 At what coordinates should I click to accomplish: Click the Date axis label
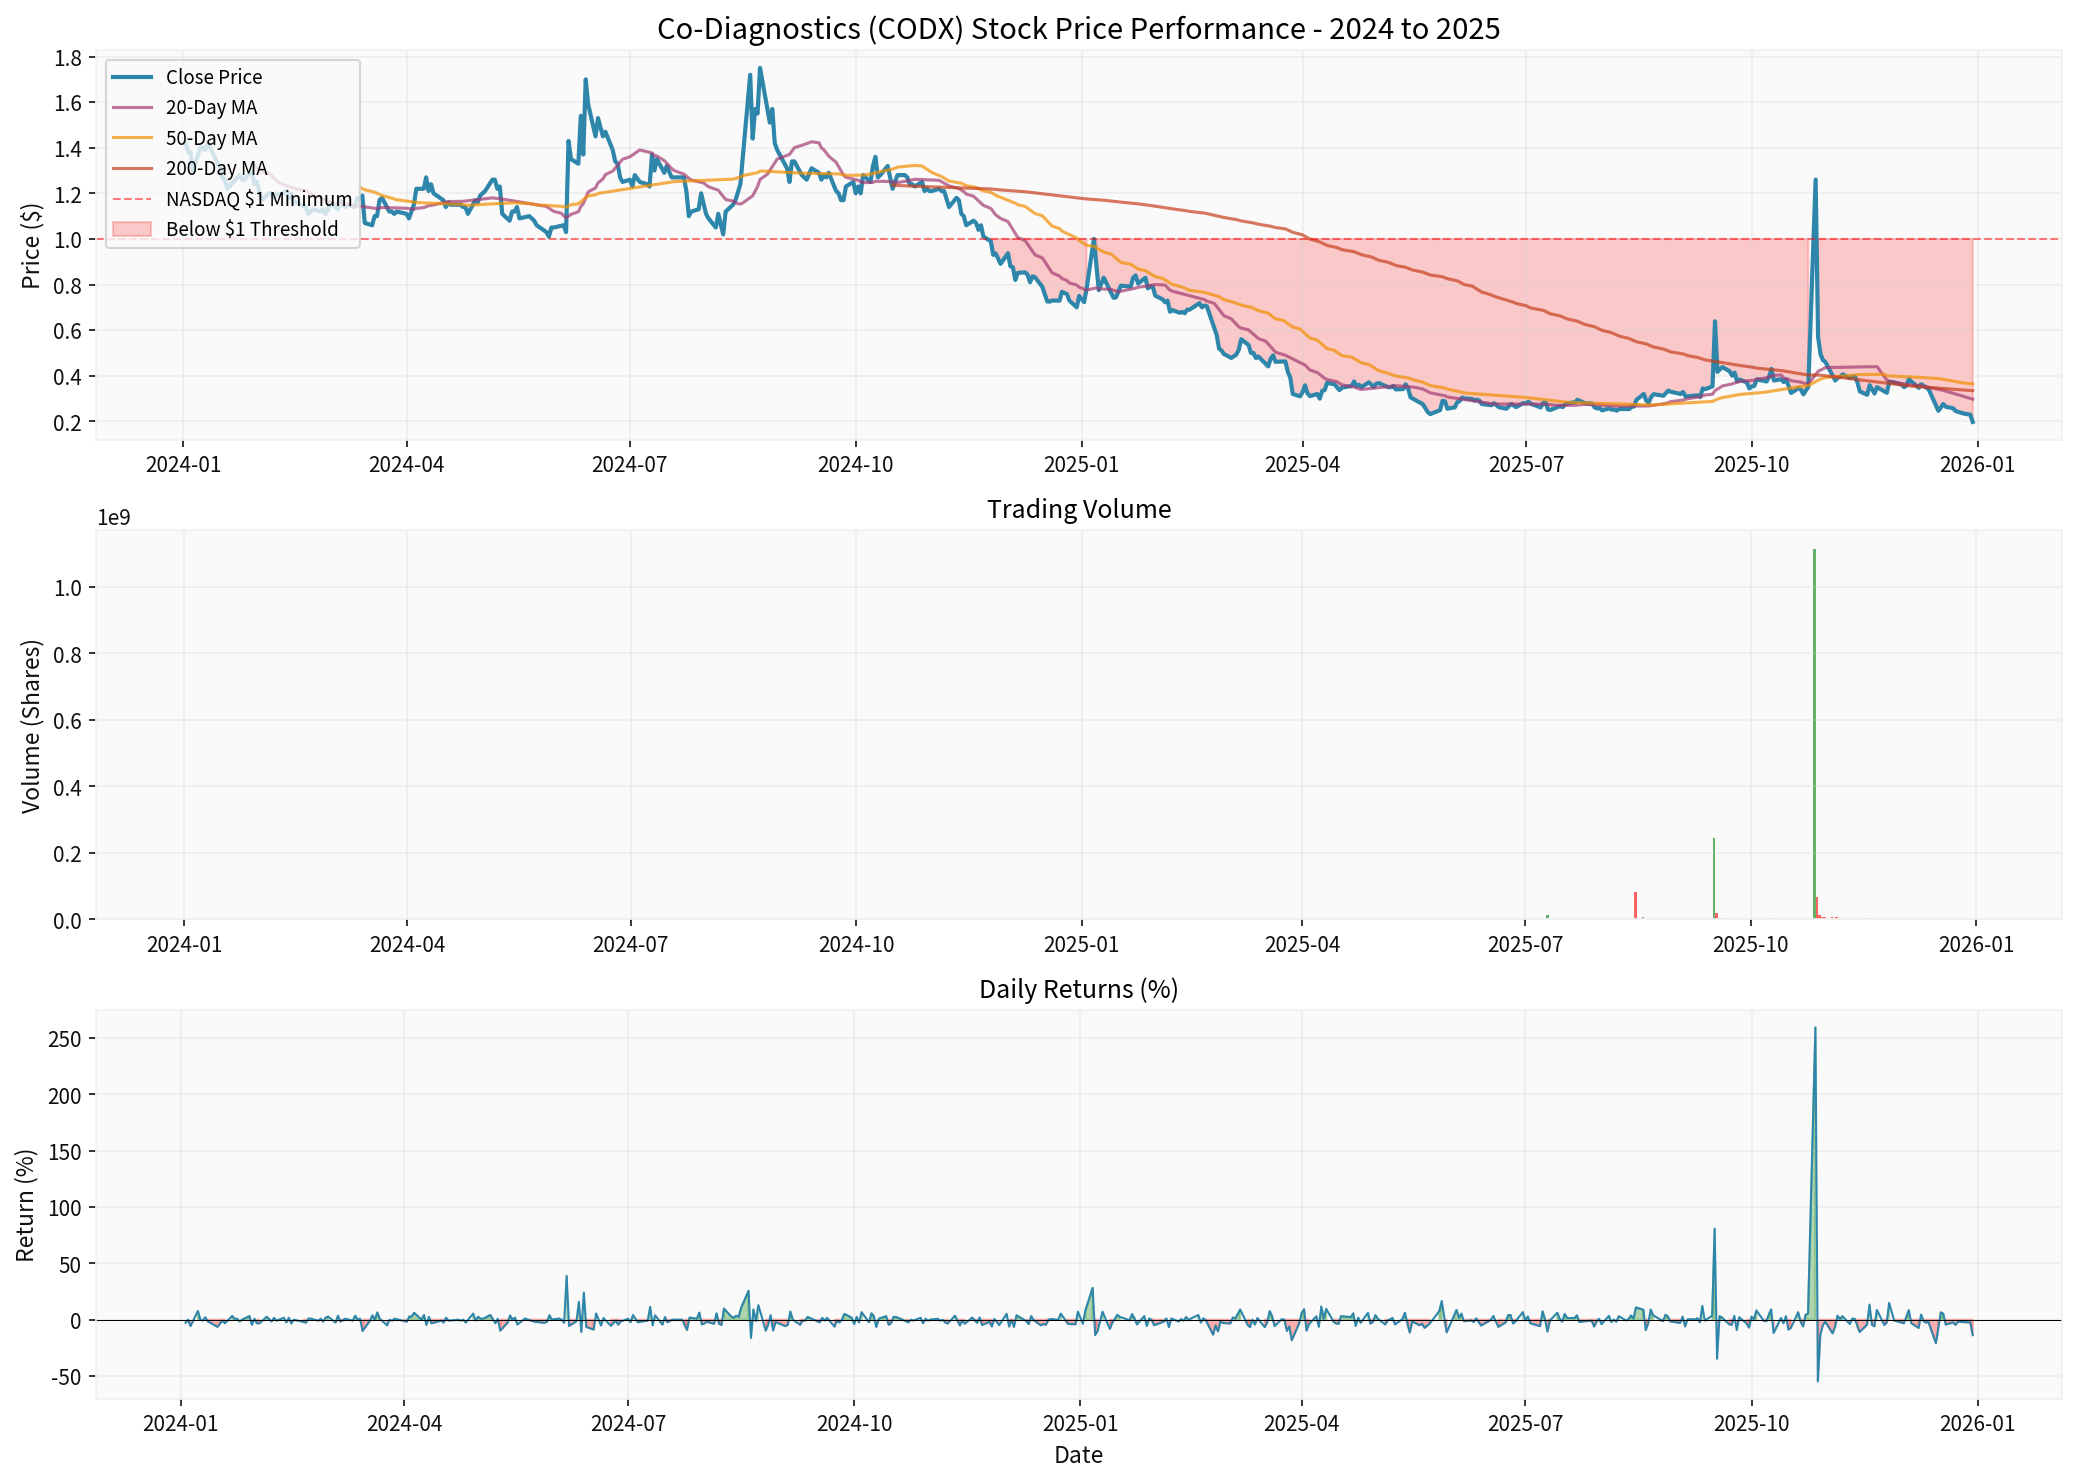[1080, 1455]
